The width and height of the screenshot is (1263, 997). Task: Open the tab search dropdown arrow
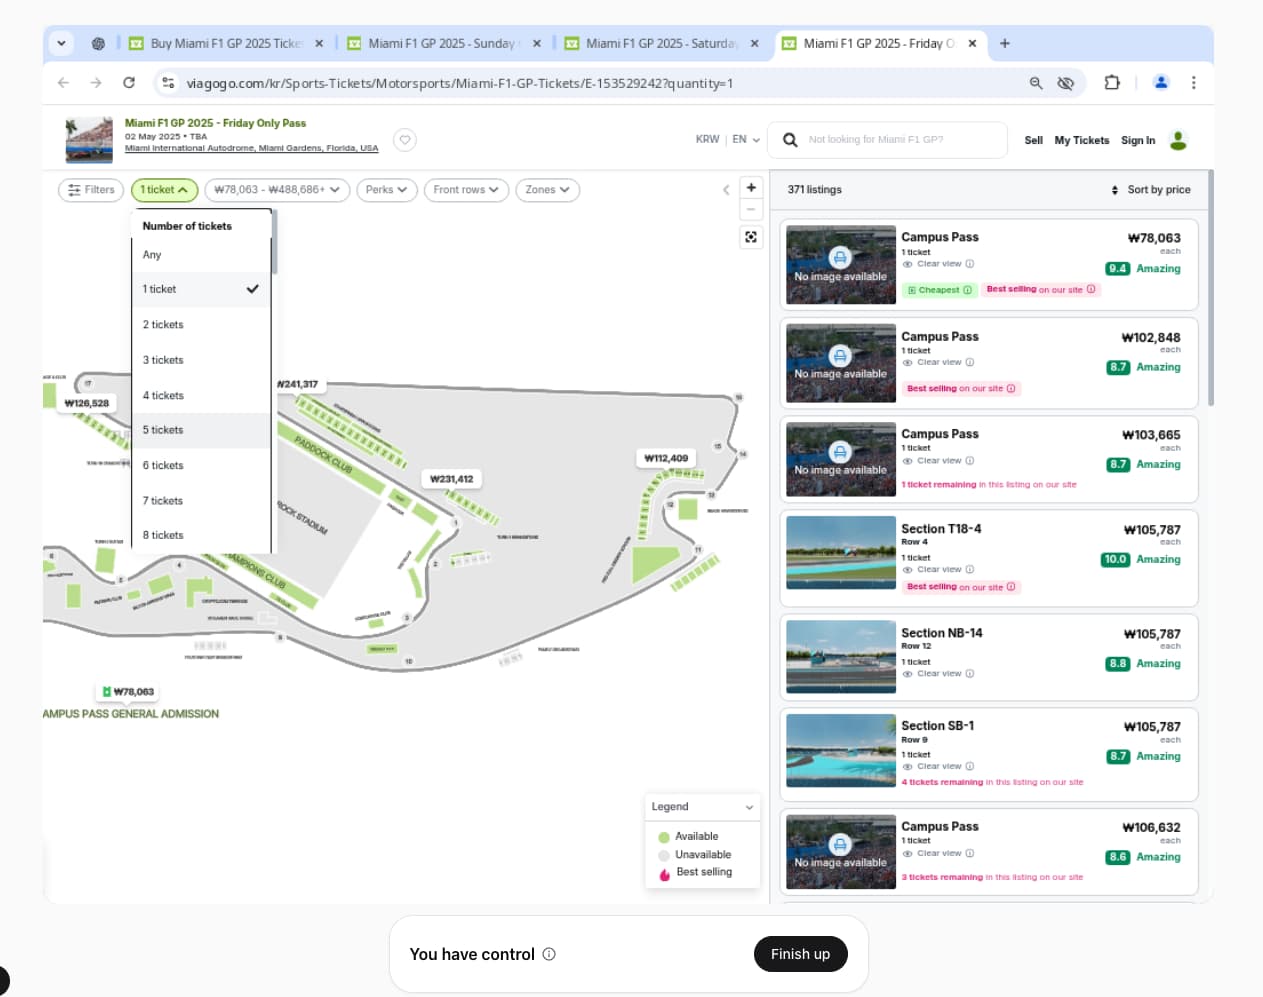tap(61, 44)
